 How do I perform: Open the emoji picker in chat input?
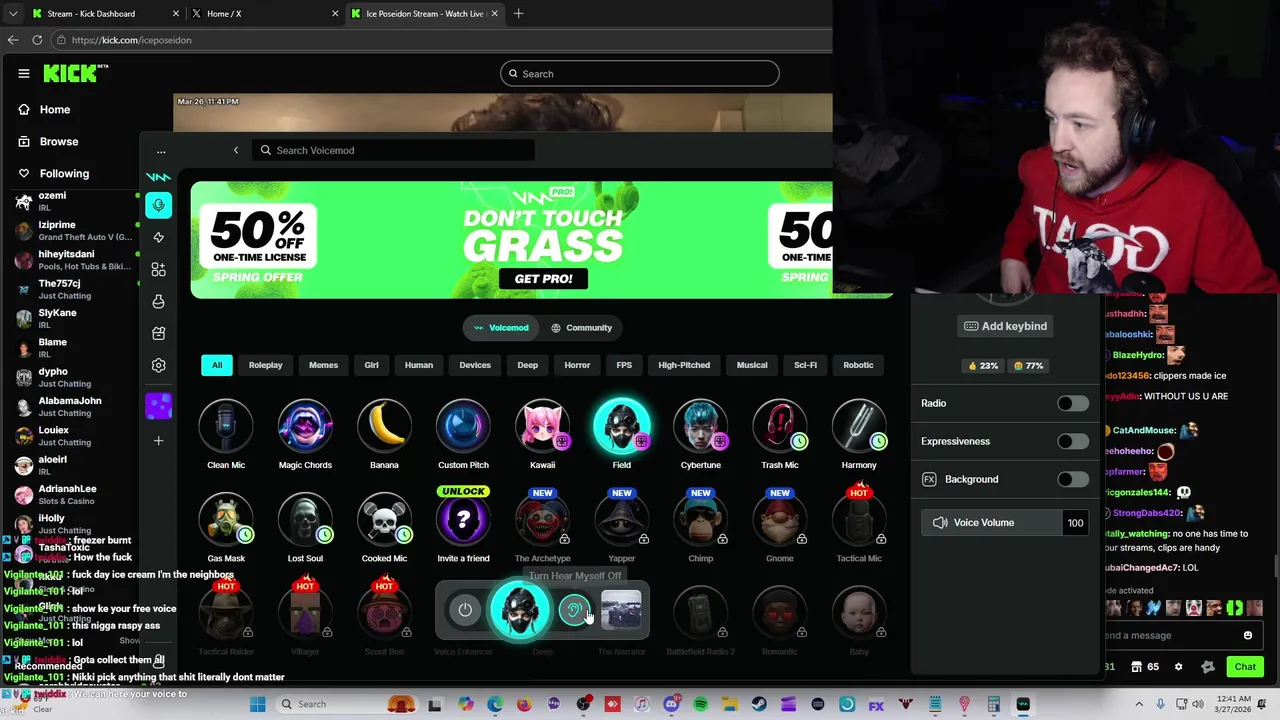point(1247,635)
